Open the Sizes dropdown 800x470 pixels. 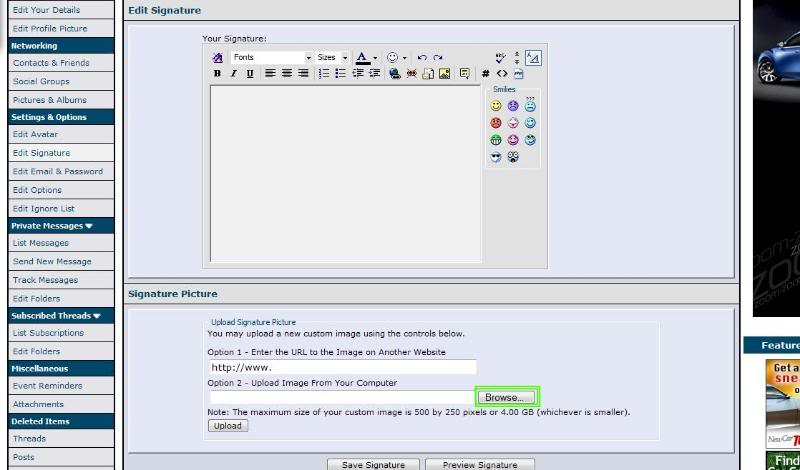(x=344, y=58)
